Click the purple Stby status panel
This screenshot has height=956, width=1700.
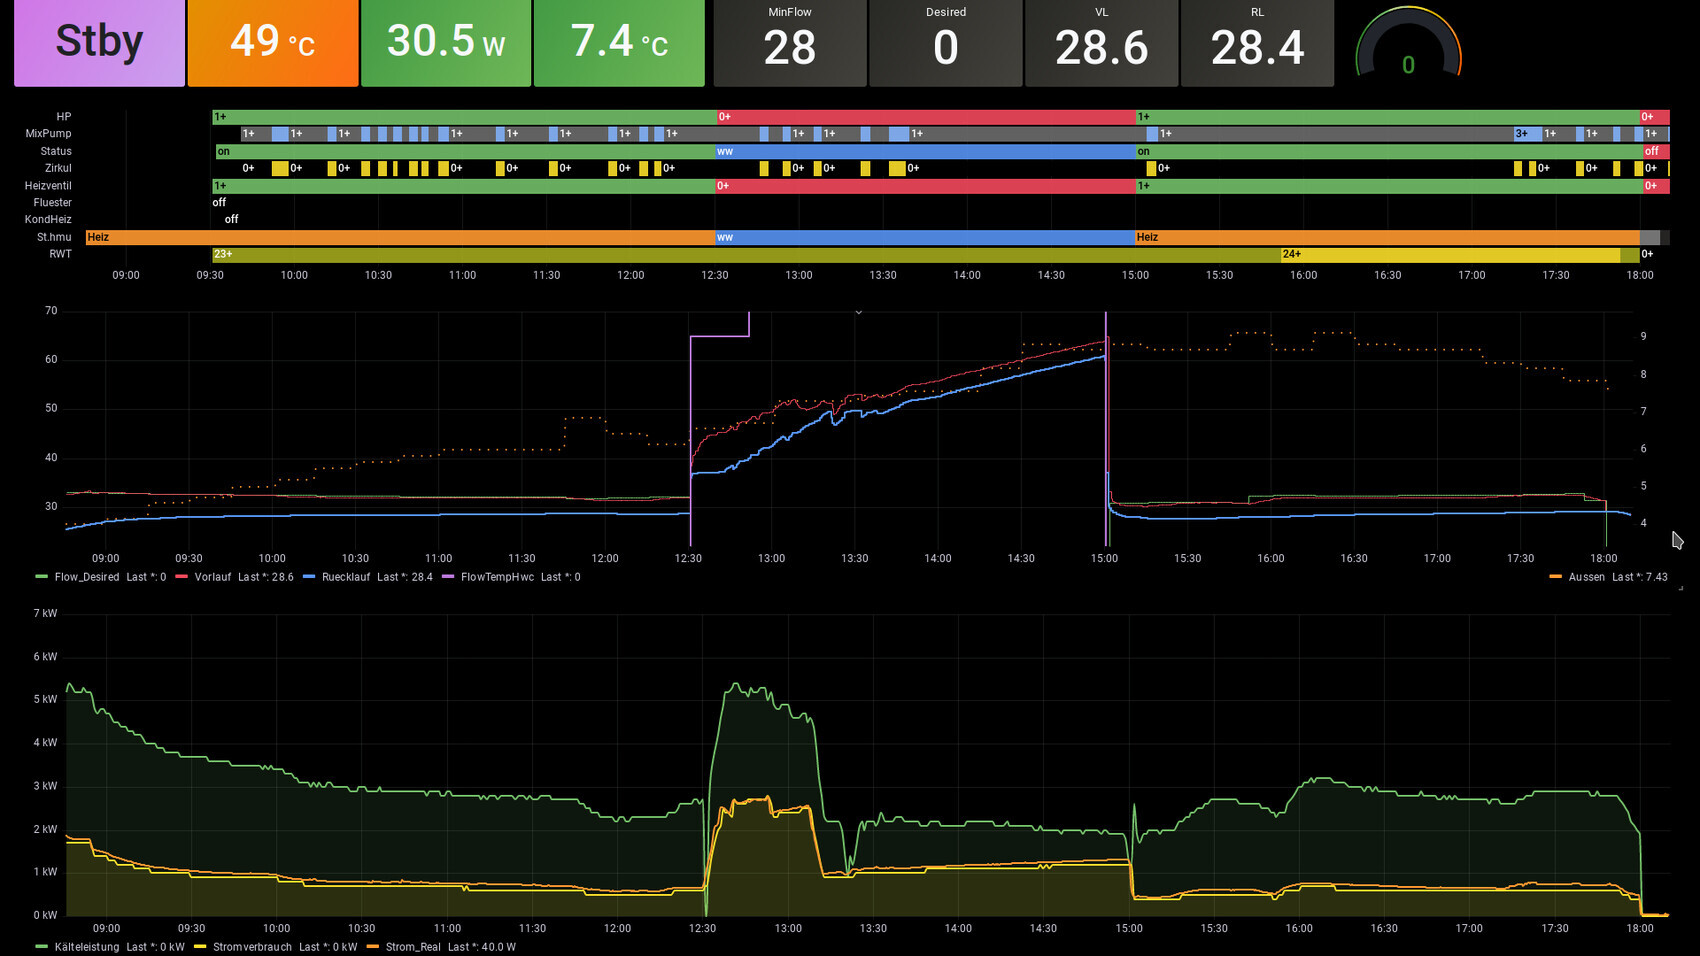[x=99, y=43]
